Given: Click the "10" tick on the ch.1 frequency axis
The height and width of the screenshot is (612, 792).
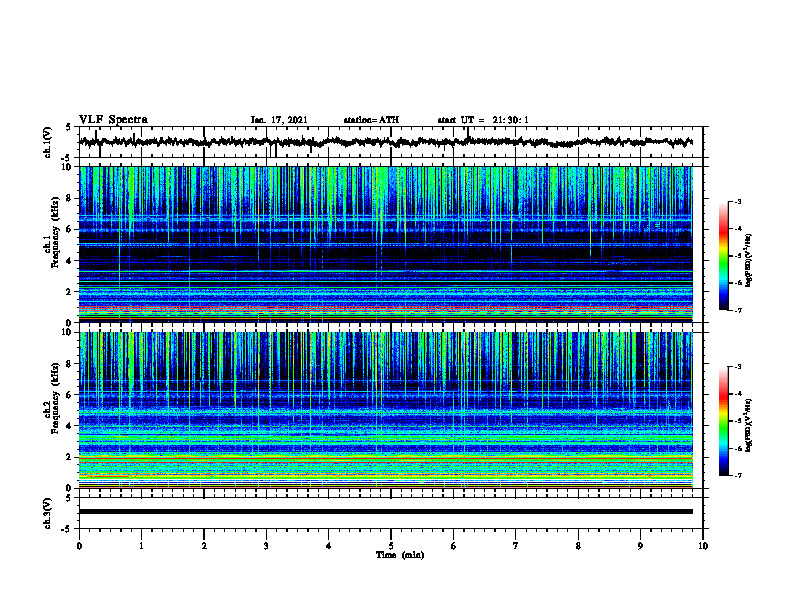Looking at the screenshot, I should [x=66, y=167].
